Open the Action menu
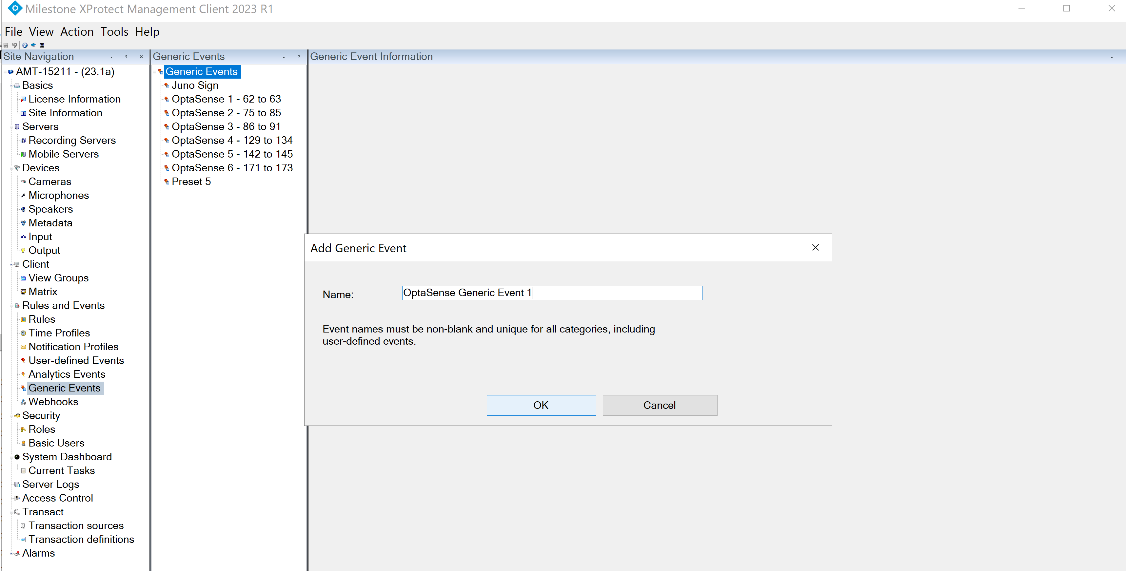This screenshot has width=1126, height=571. pos(77,32)
